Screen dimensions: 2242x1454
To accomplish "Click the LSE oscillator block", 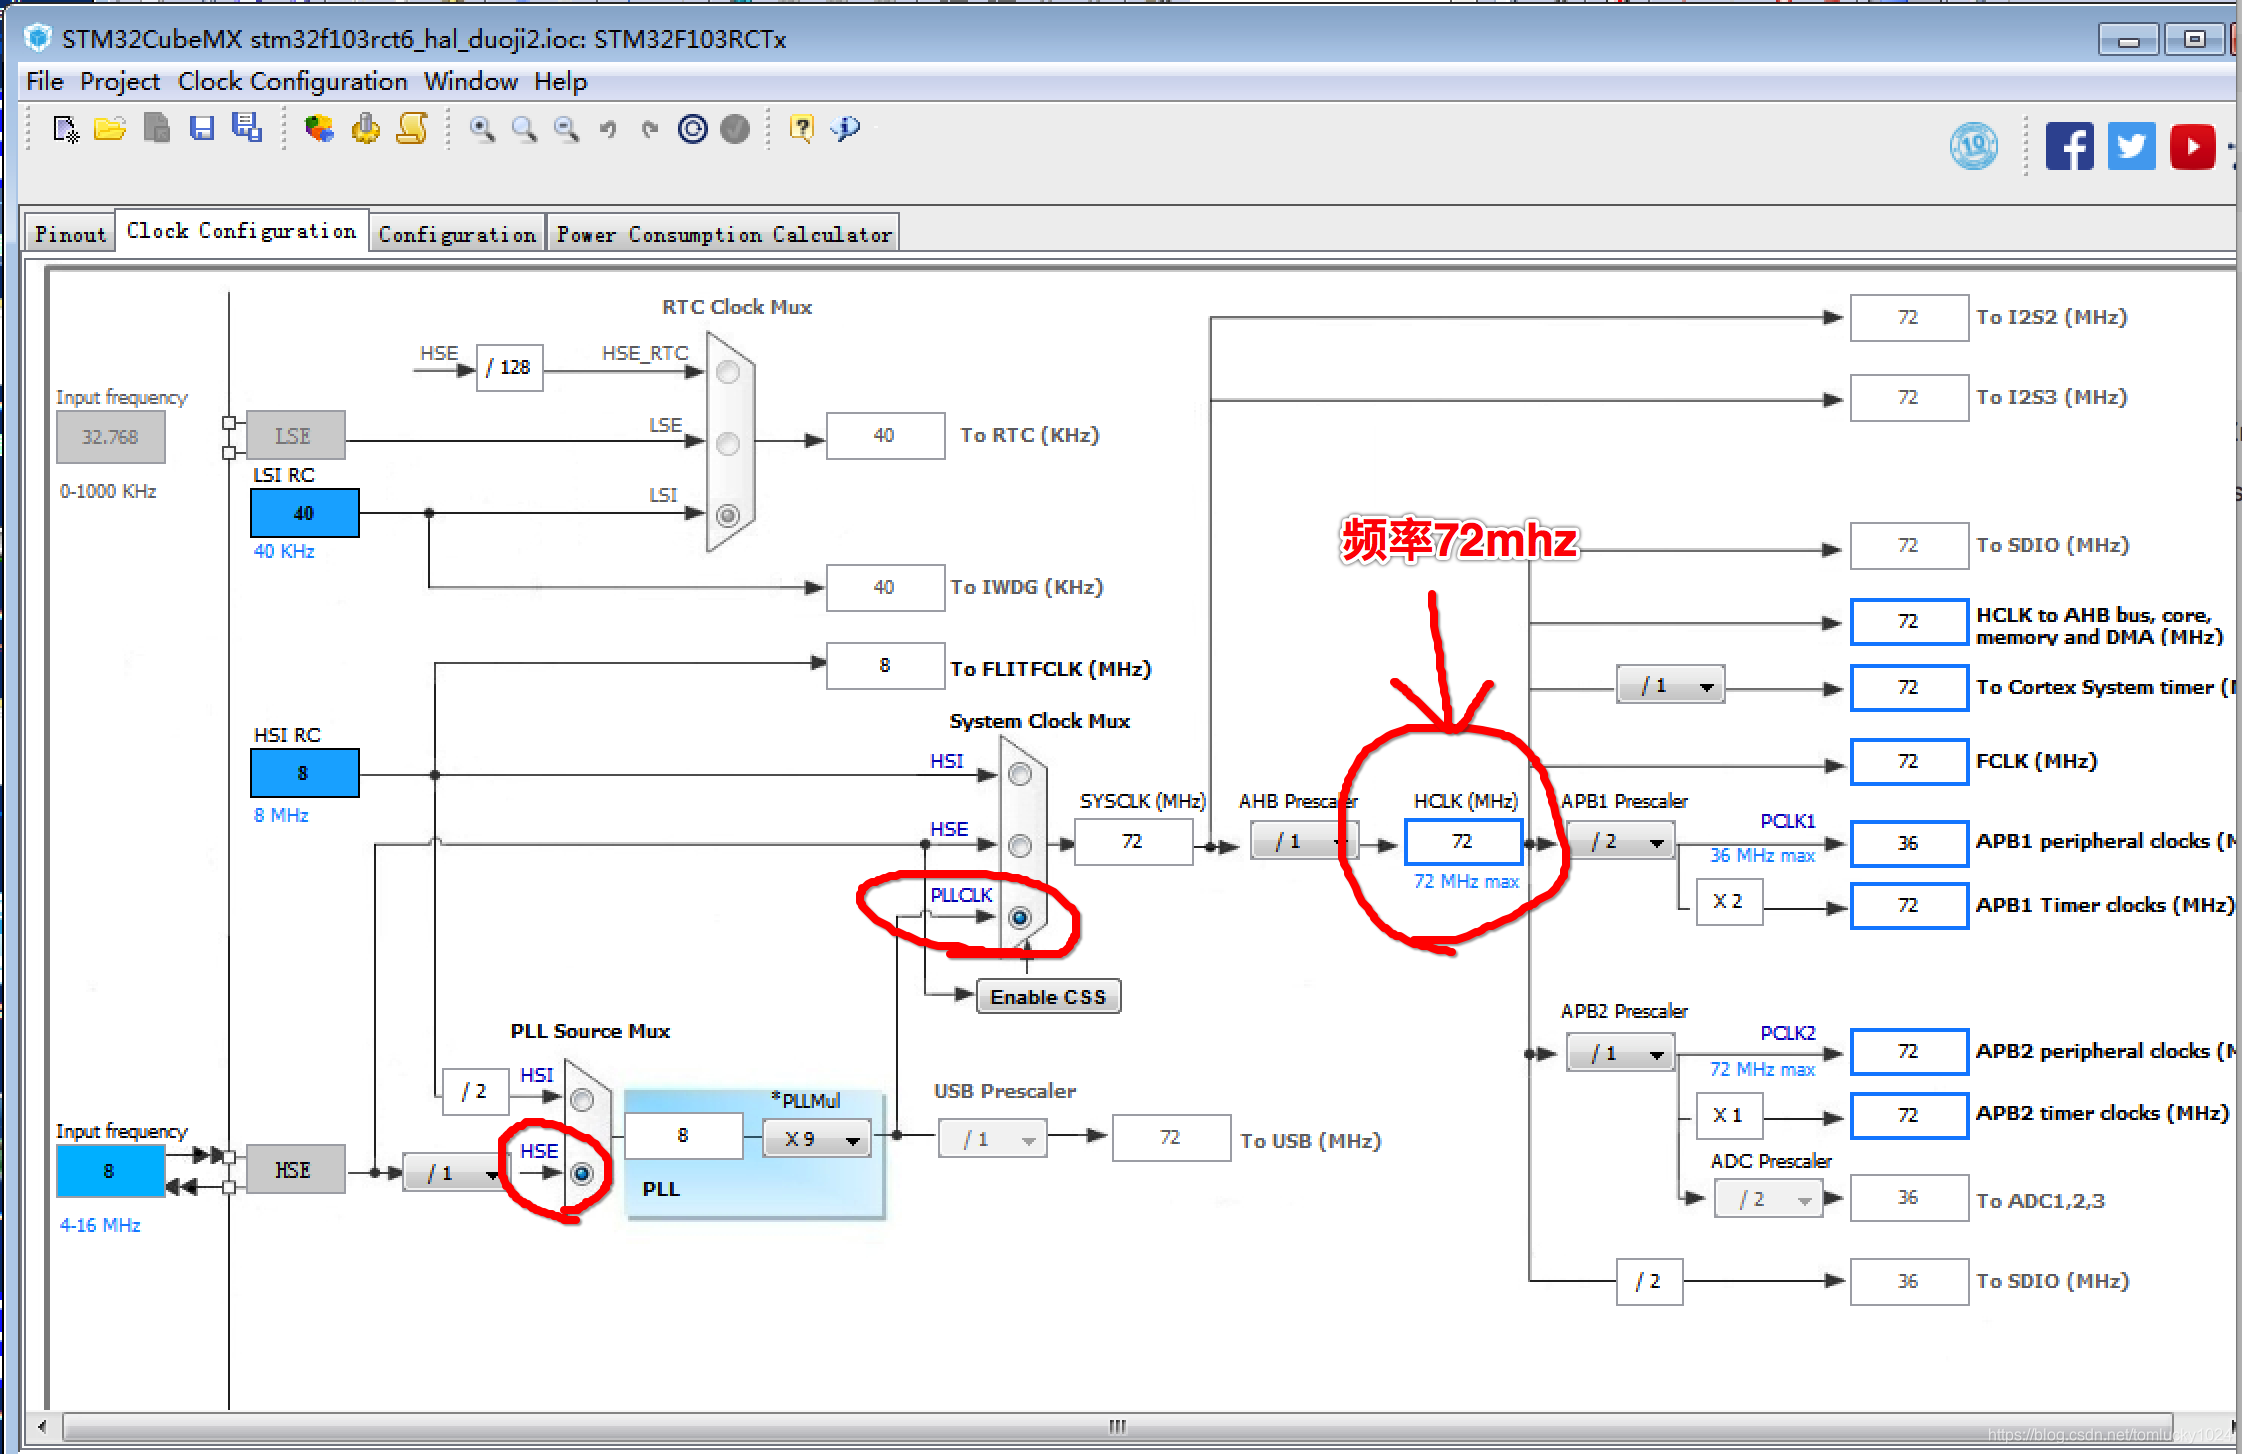I will (296, 436).
